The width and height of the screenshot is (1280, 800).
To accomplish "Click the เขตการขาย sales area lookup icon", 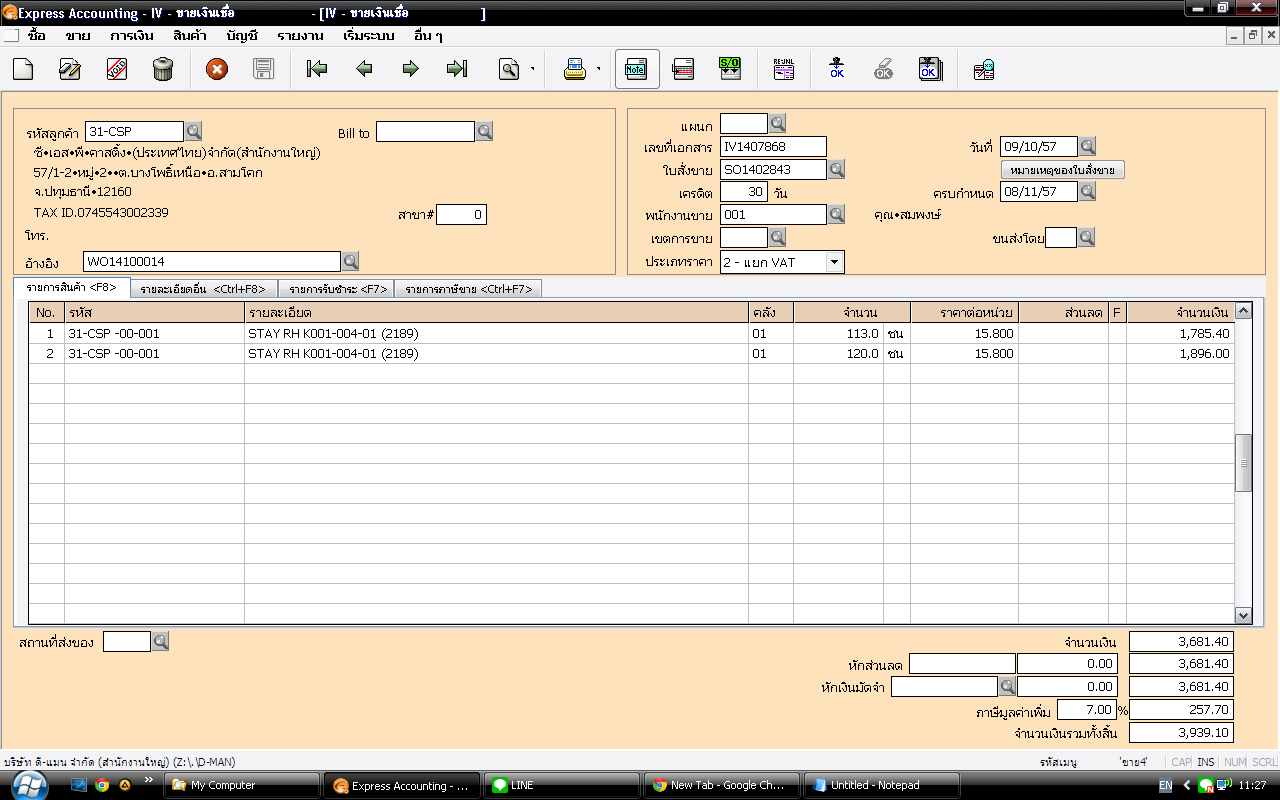I will point(777,237).
